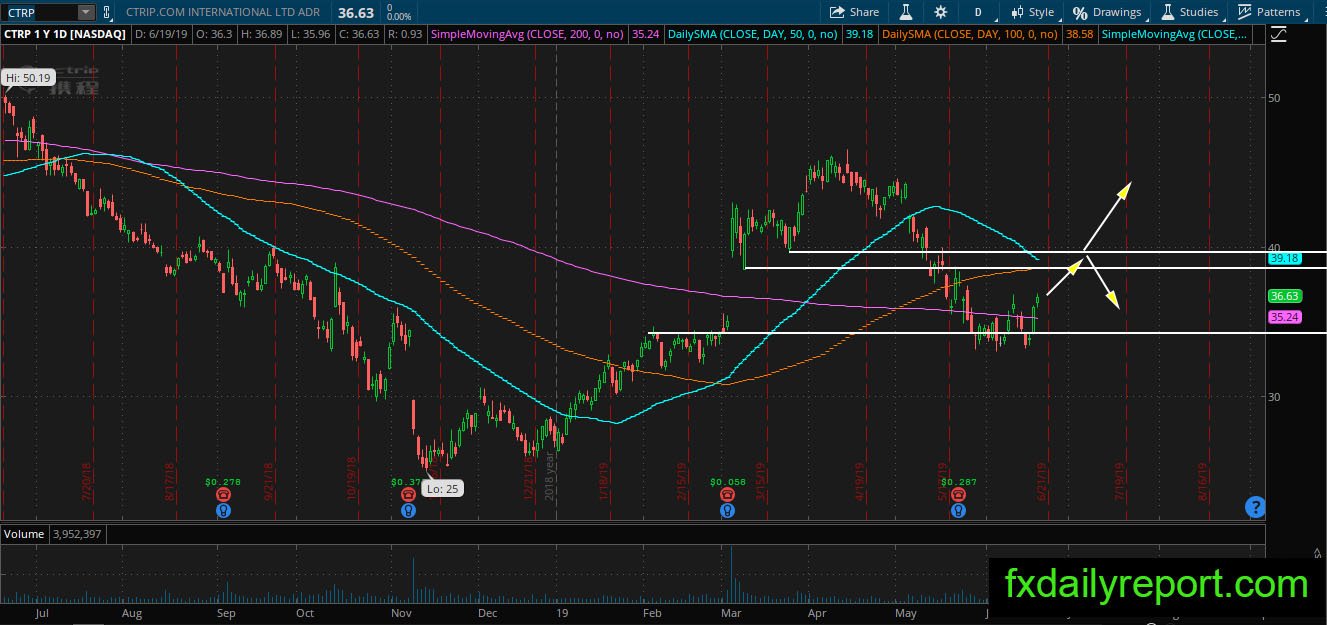Click the earnings phone icon labeled $0.058
Screen dimensions: 1327x625
tap(727, 494)
